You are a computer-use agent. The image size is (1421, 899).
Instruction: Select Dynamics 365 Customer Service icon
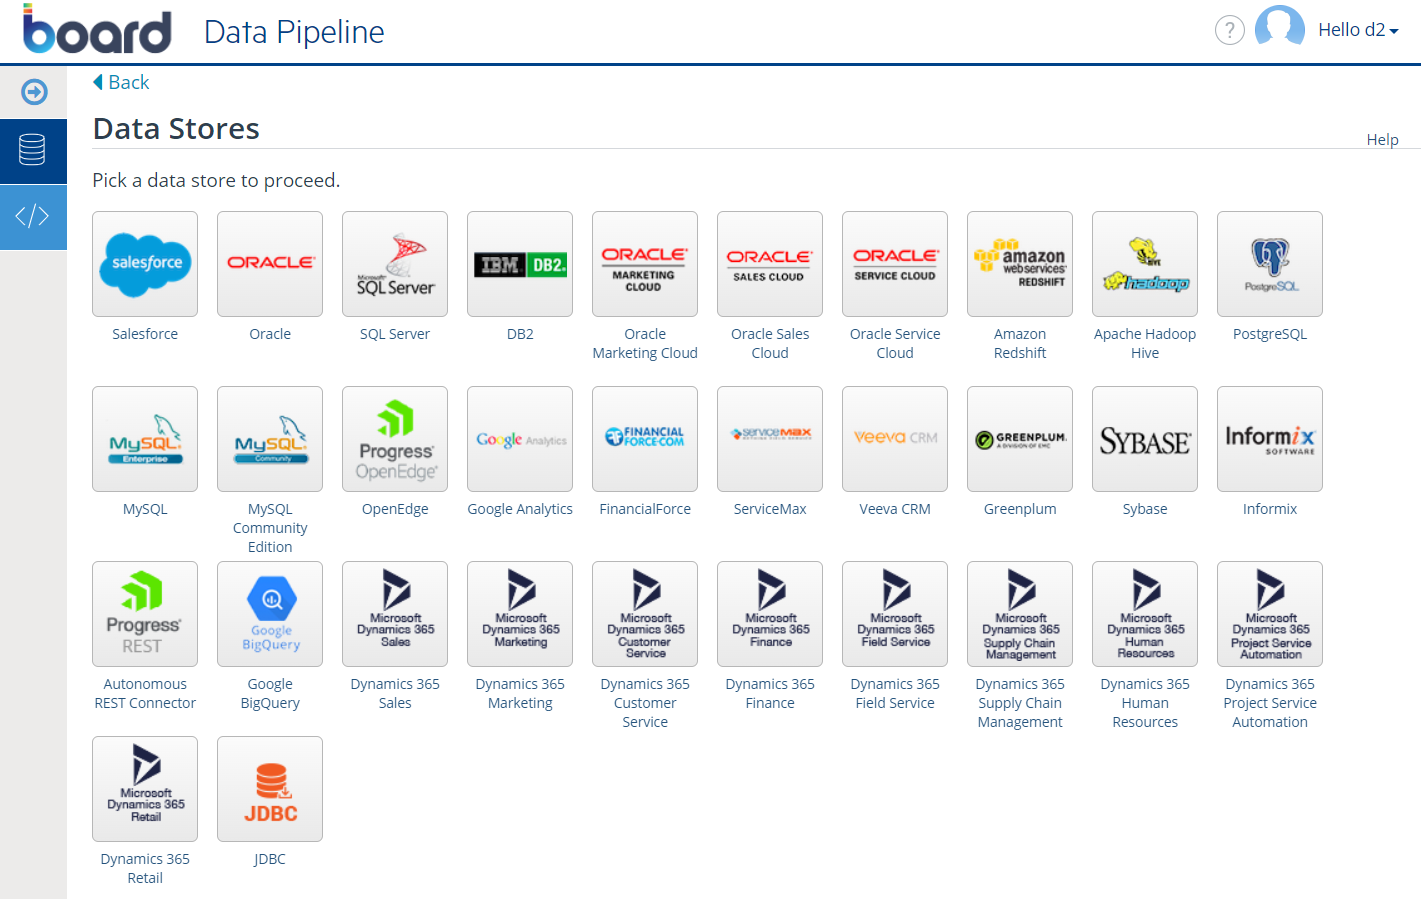(645, 614)
